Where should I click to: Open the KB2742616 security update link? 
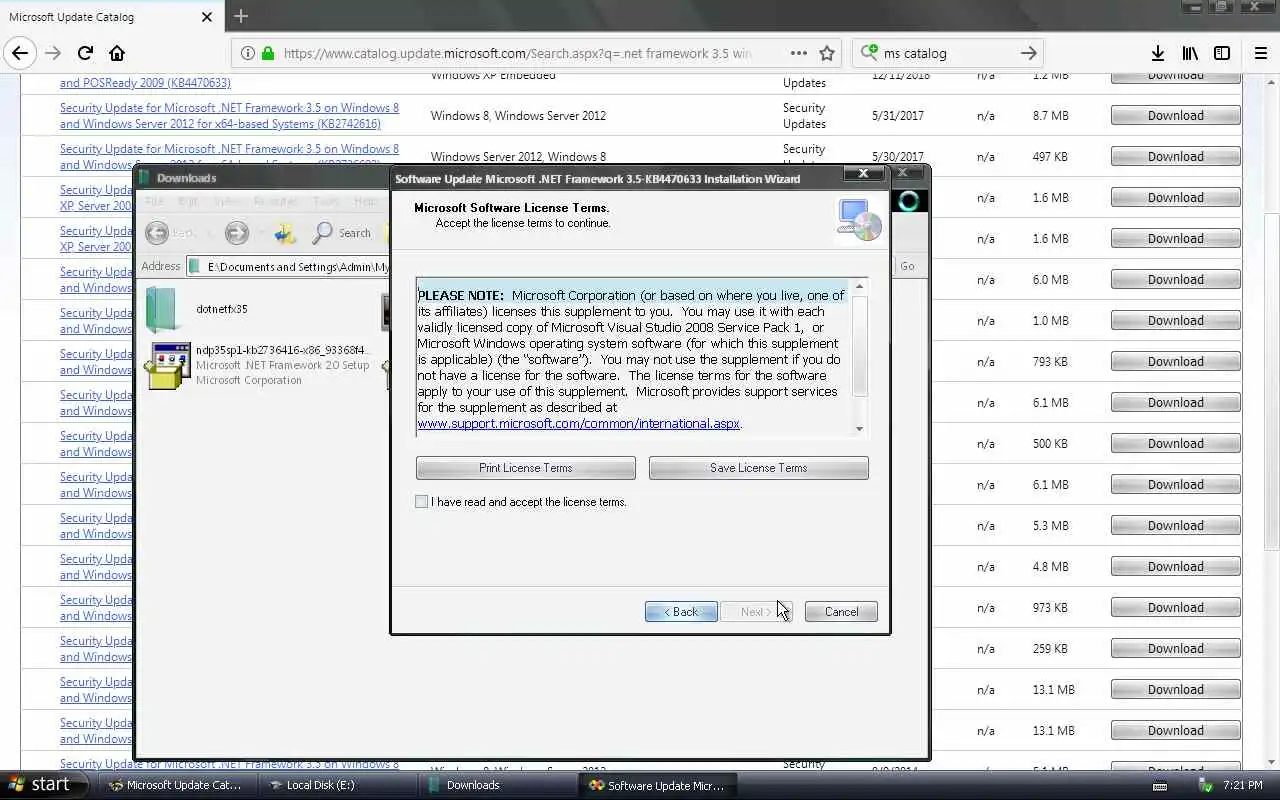229,116
